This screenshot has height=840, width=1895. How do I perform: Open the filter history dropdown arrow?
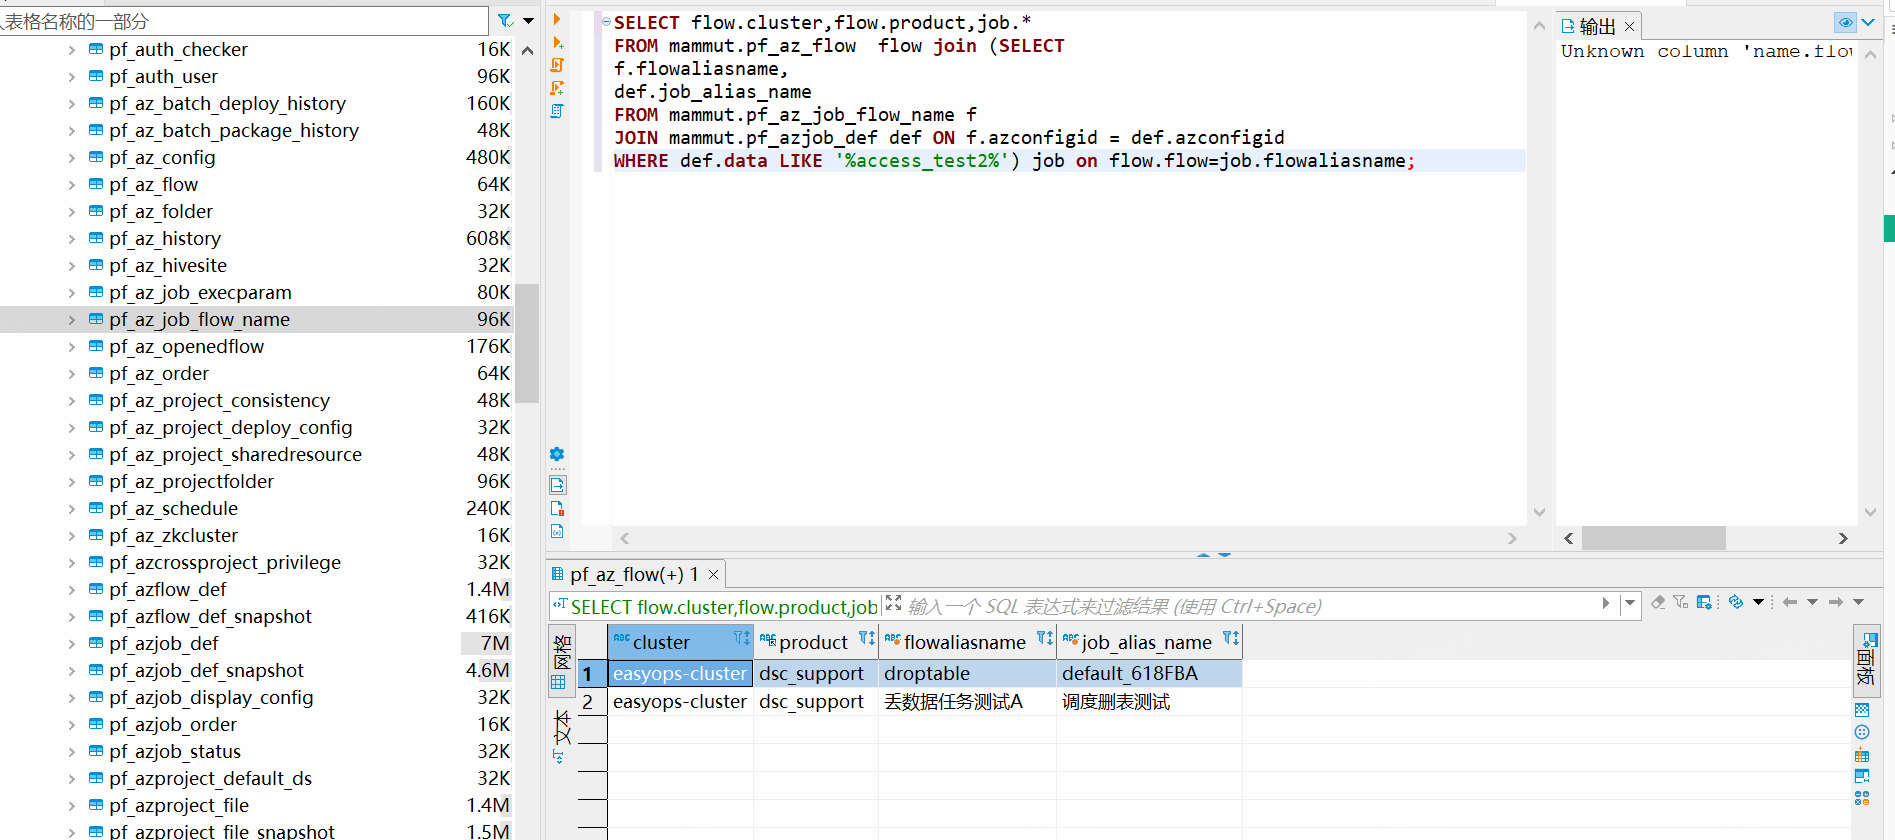tap(1630, 603)
